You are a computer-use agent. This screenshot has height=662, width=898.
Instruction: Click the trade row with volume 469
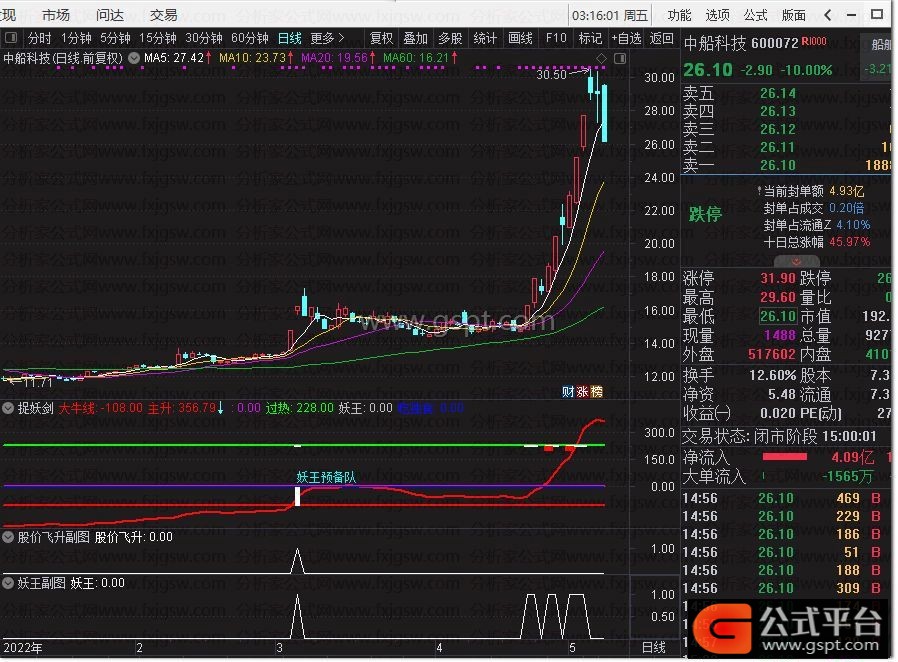tap(786, 498)
